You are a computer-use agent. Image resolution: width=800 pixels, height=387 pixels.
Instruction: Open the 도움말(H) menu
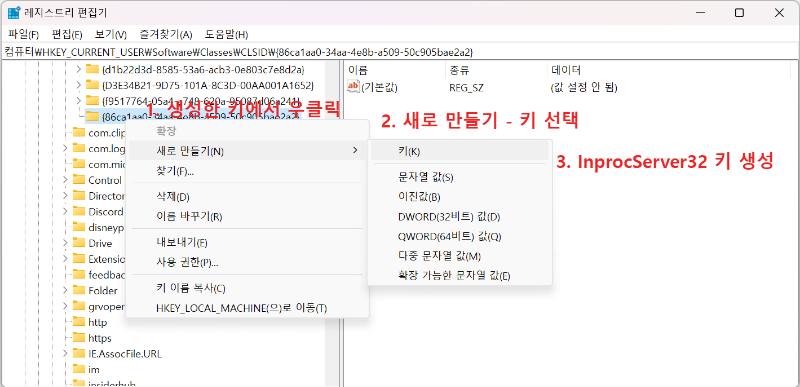(x=227, y=35)
